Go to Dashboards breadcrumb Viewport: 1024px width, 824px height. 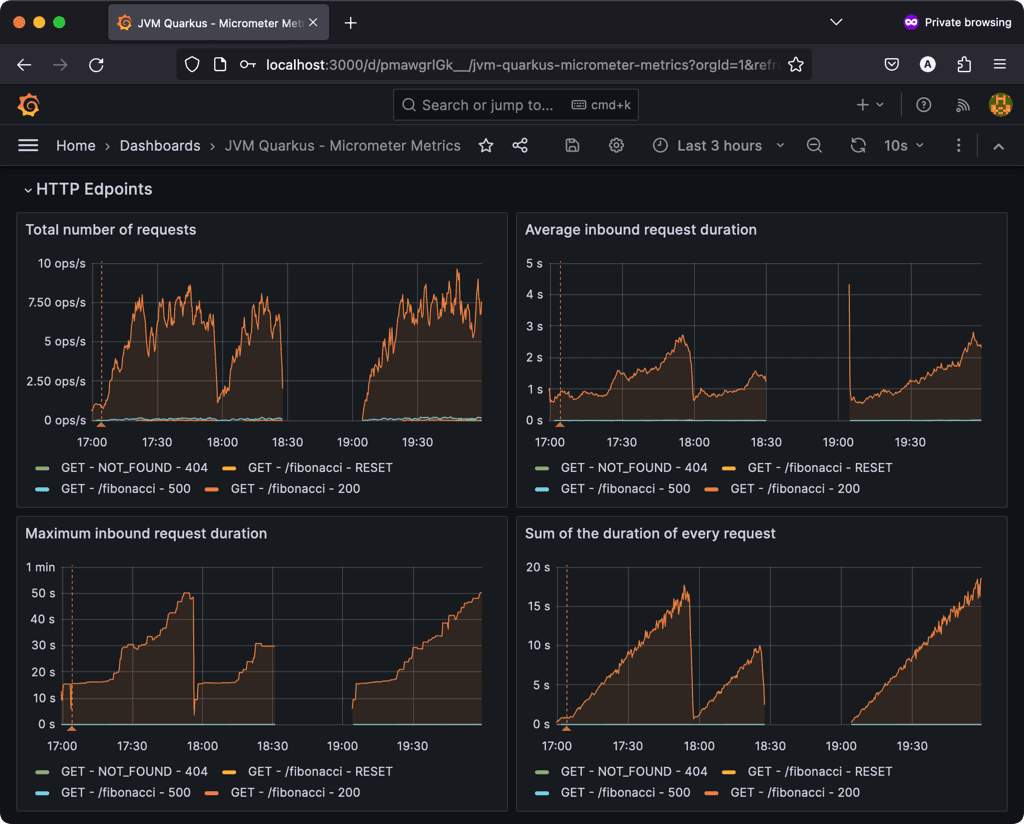click(160, 146)
